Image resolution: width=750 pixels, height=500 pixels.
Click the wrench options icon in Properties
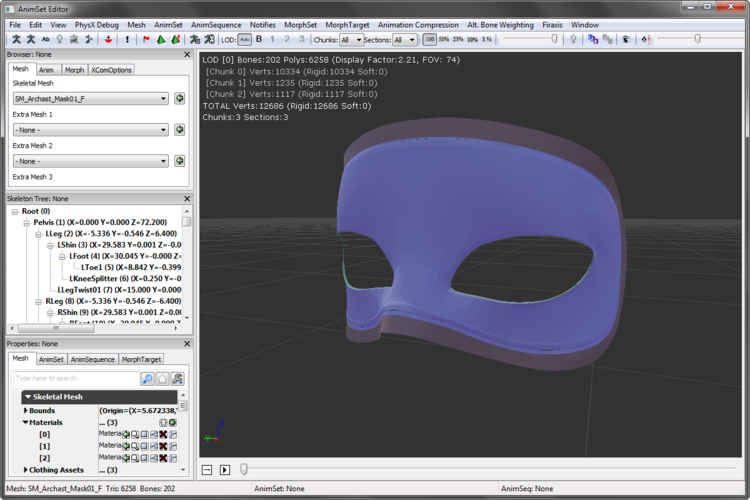(x=177, y=378)
